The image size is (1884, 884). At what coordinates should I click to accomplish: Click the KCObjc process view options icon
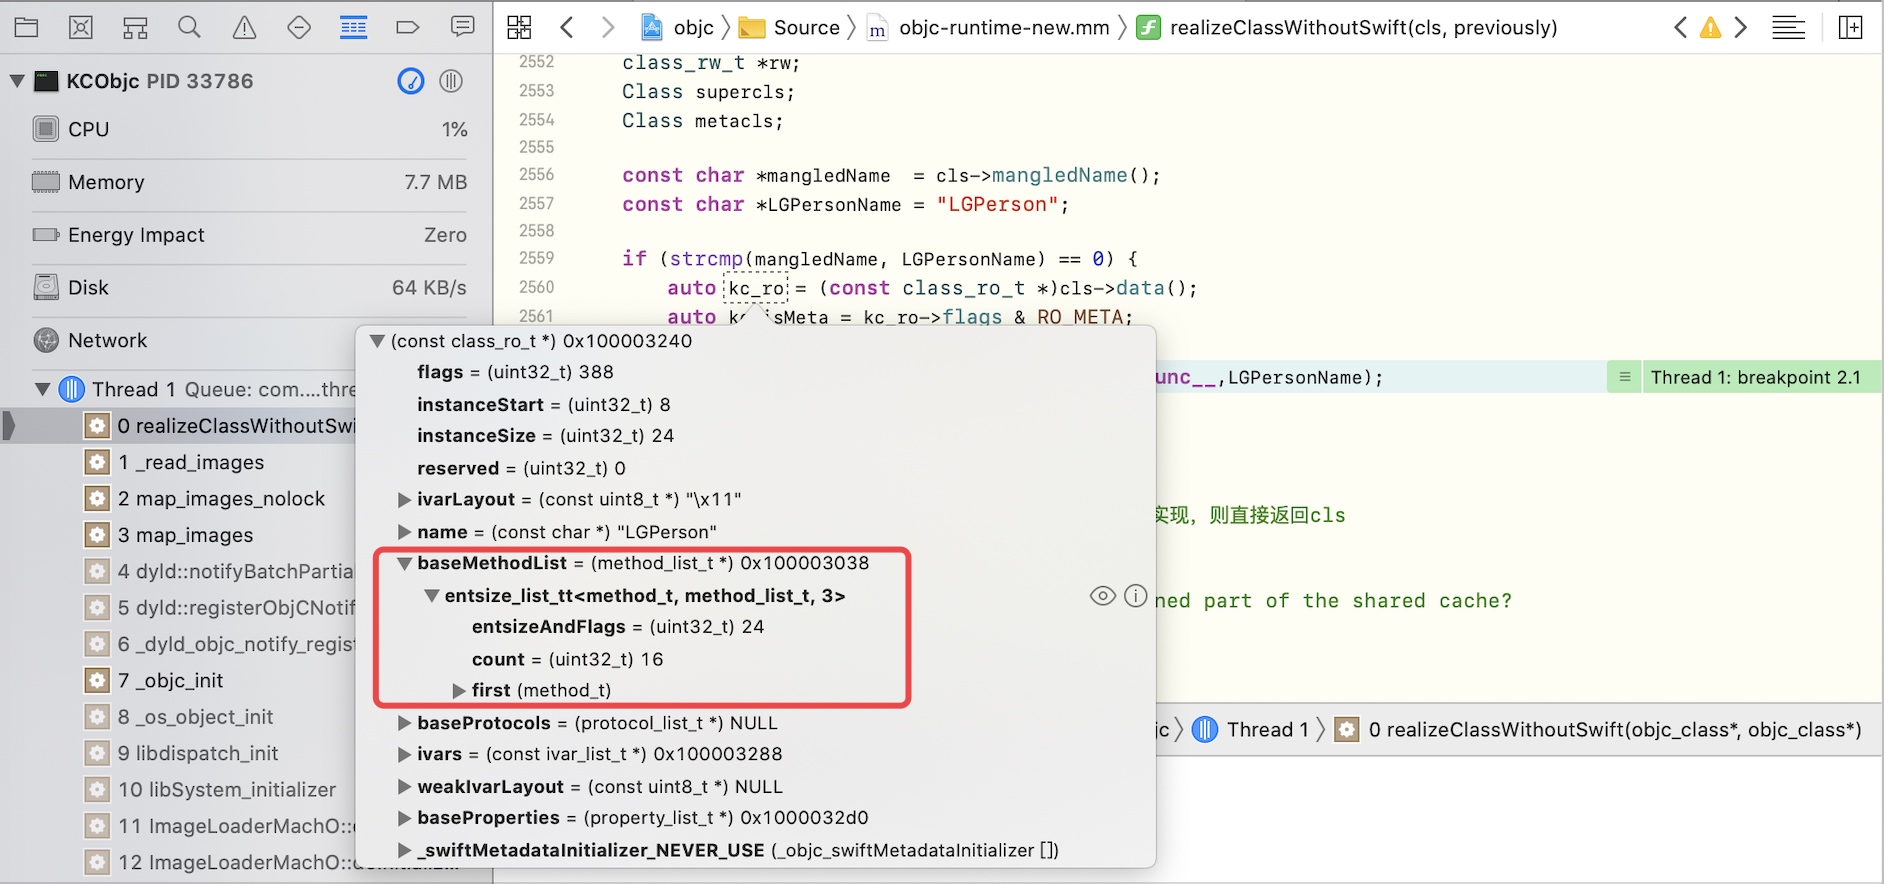[x=451, y=81]
